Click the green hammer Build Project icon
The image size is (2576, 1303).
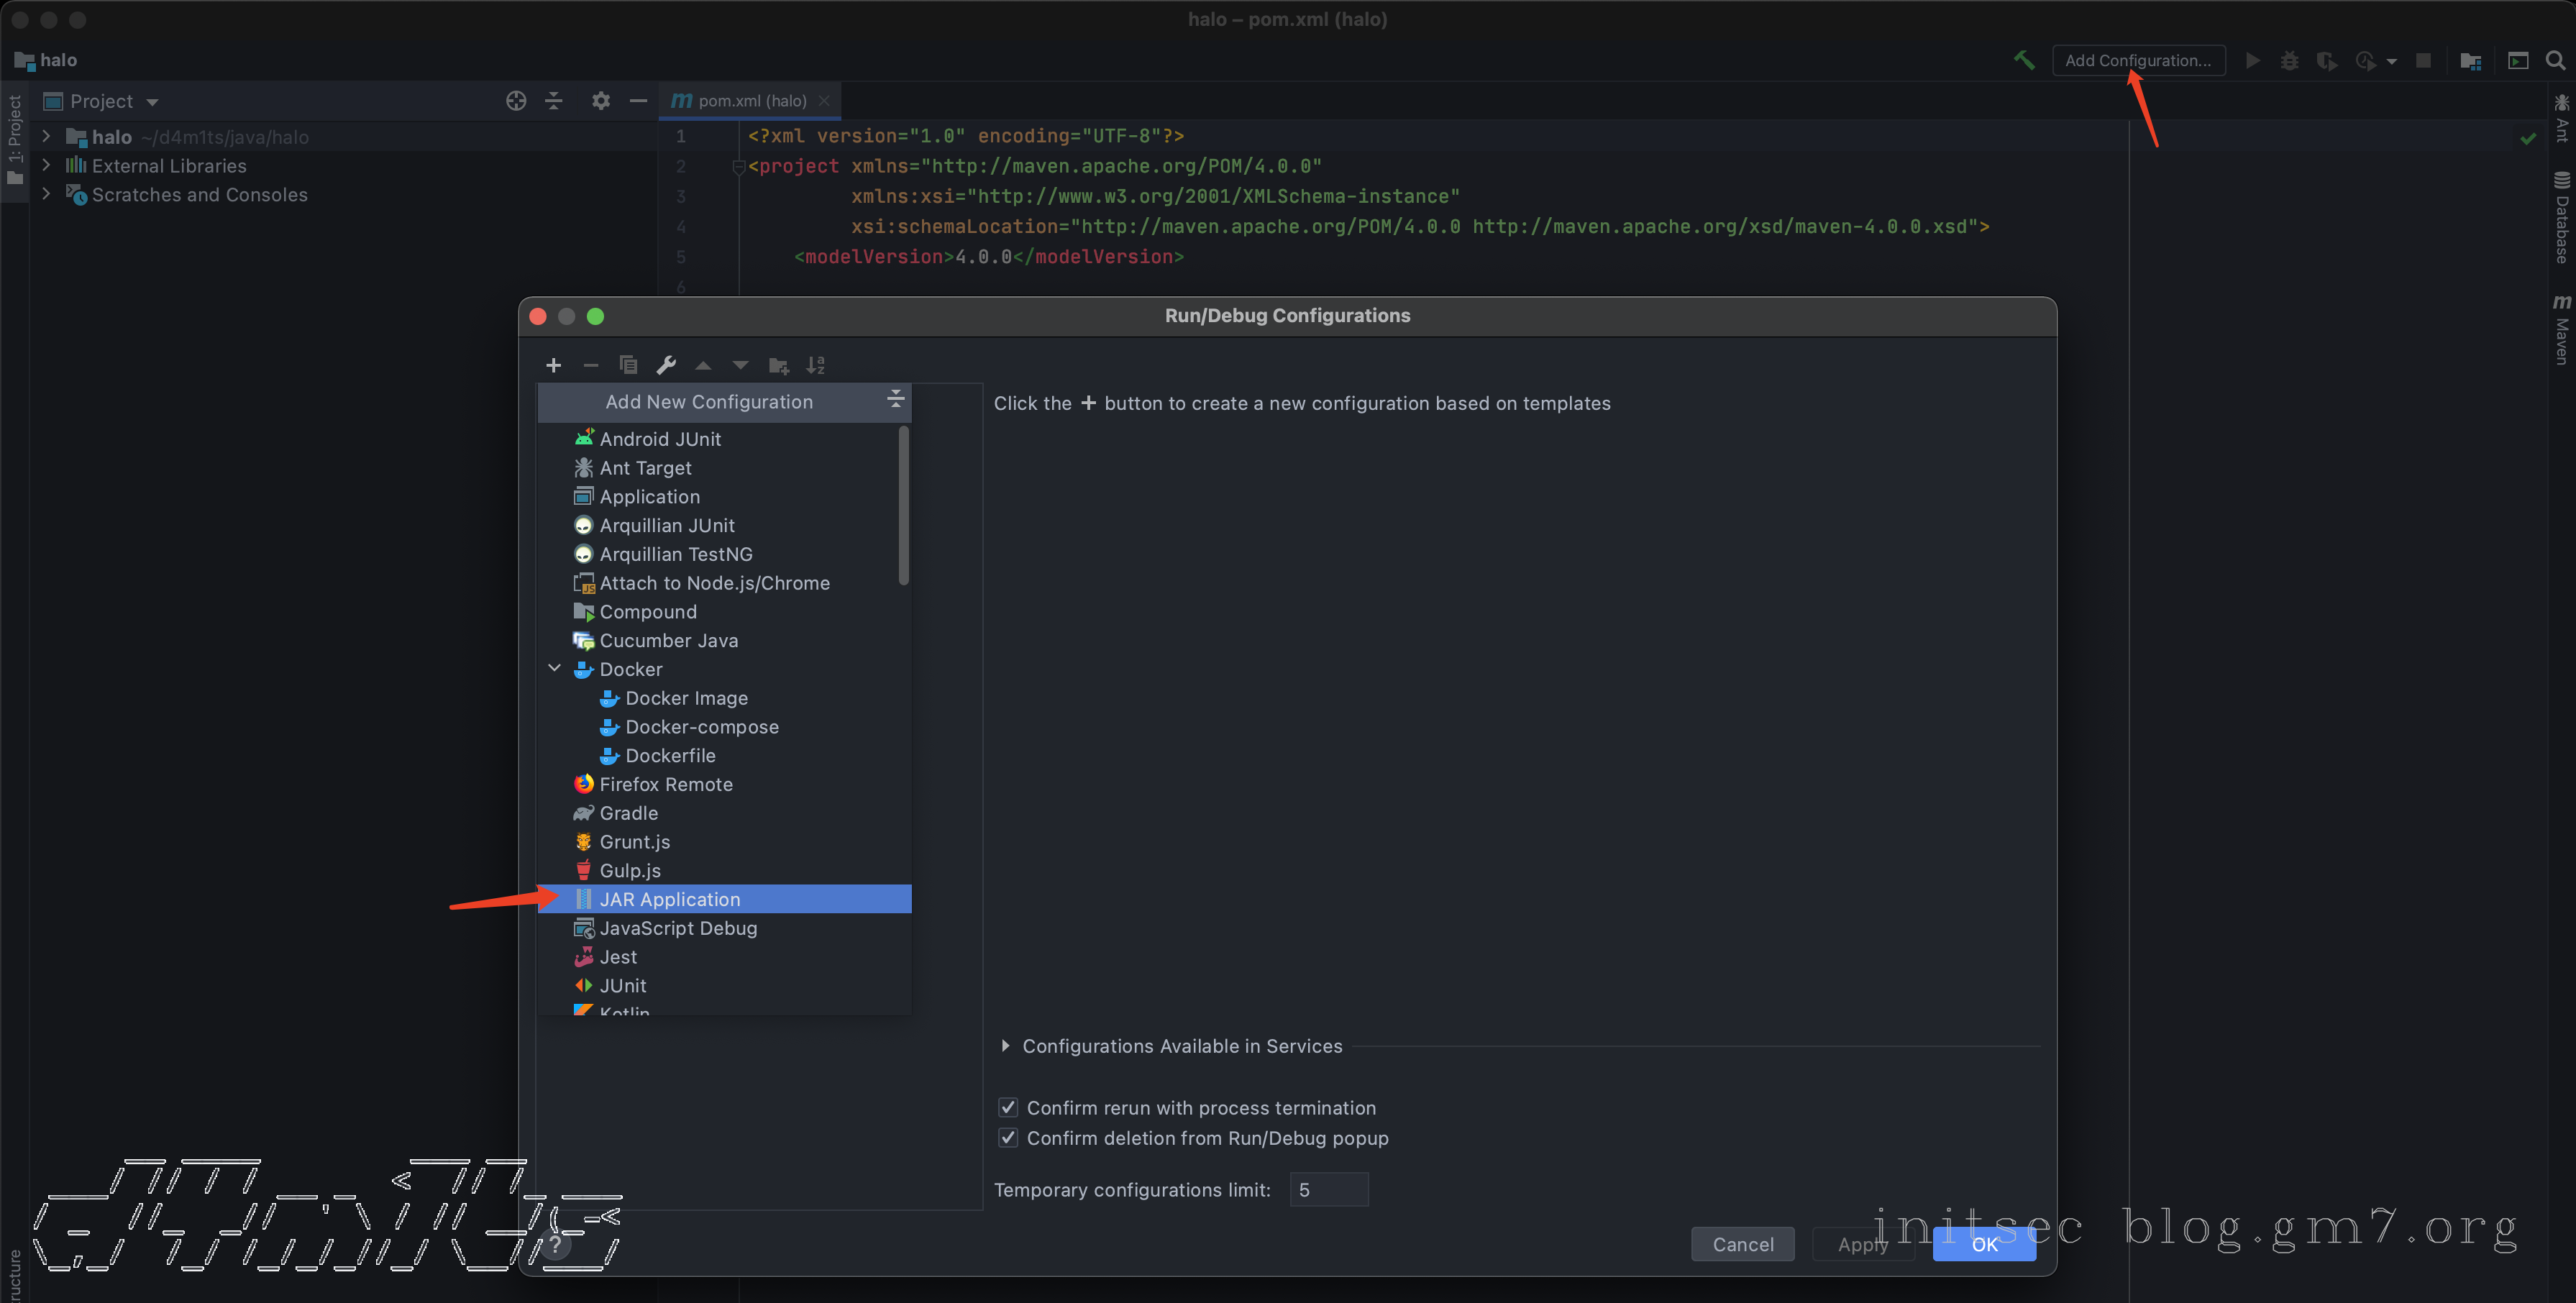point(2024,60)
